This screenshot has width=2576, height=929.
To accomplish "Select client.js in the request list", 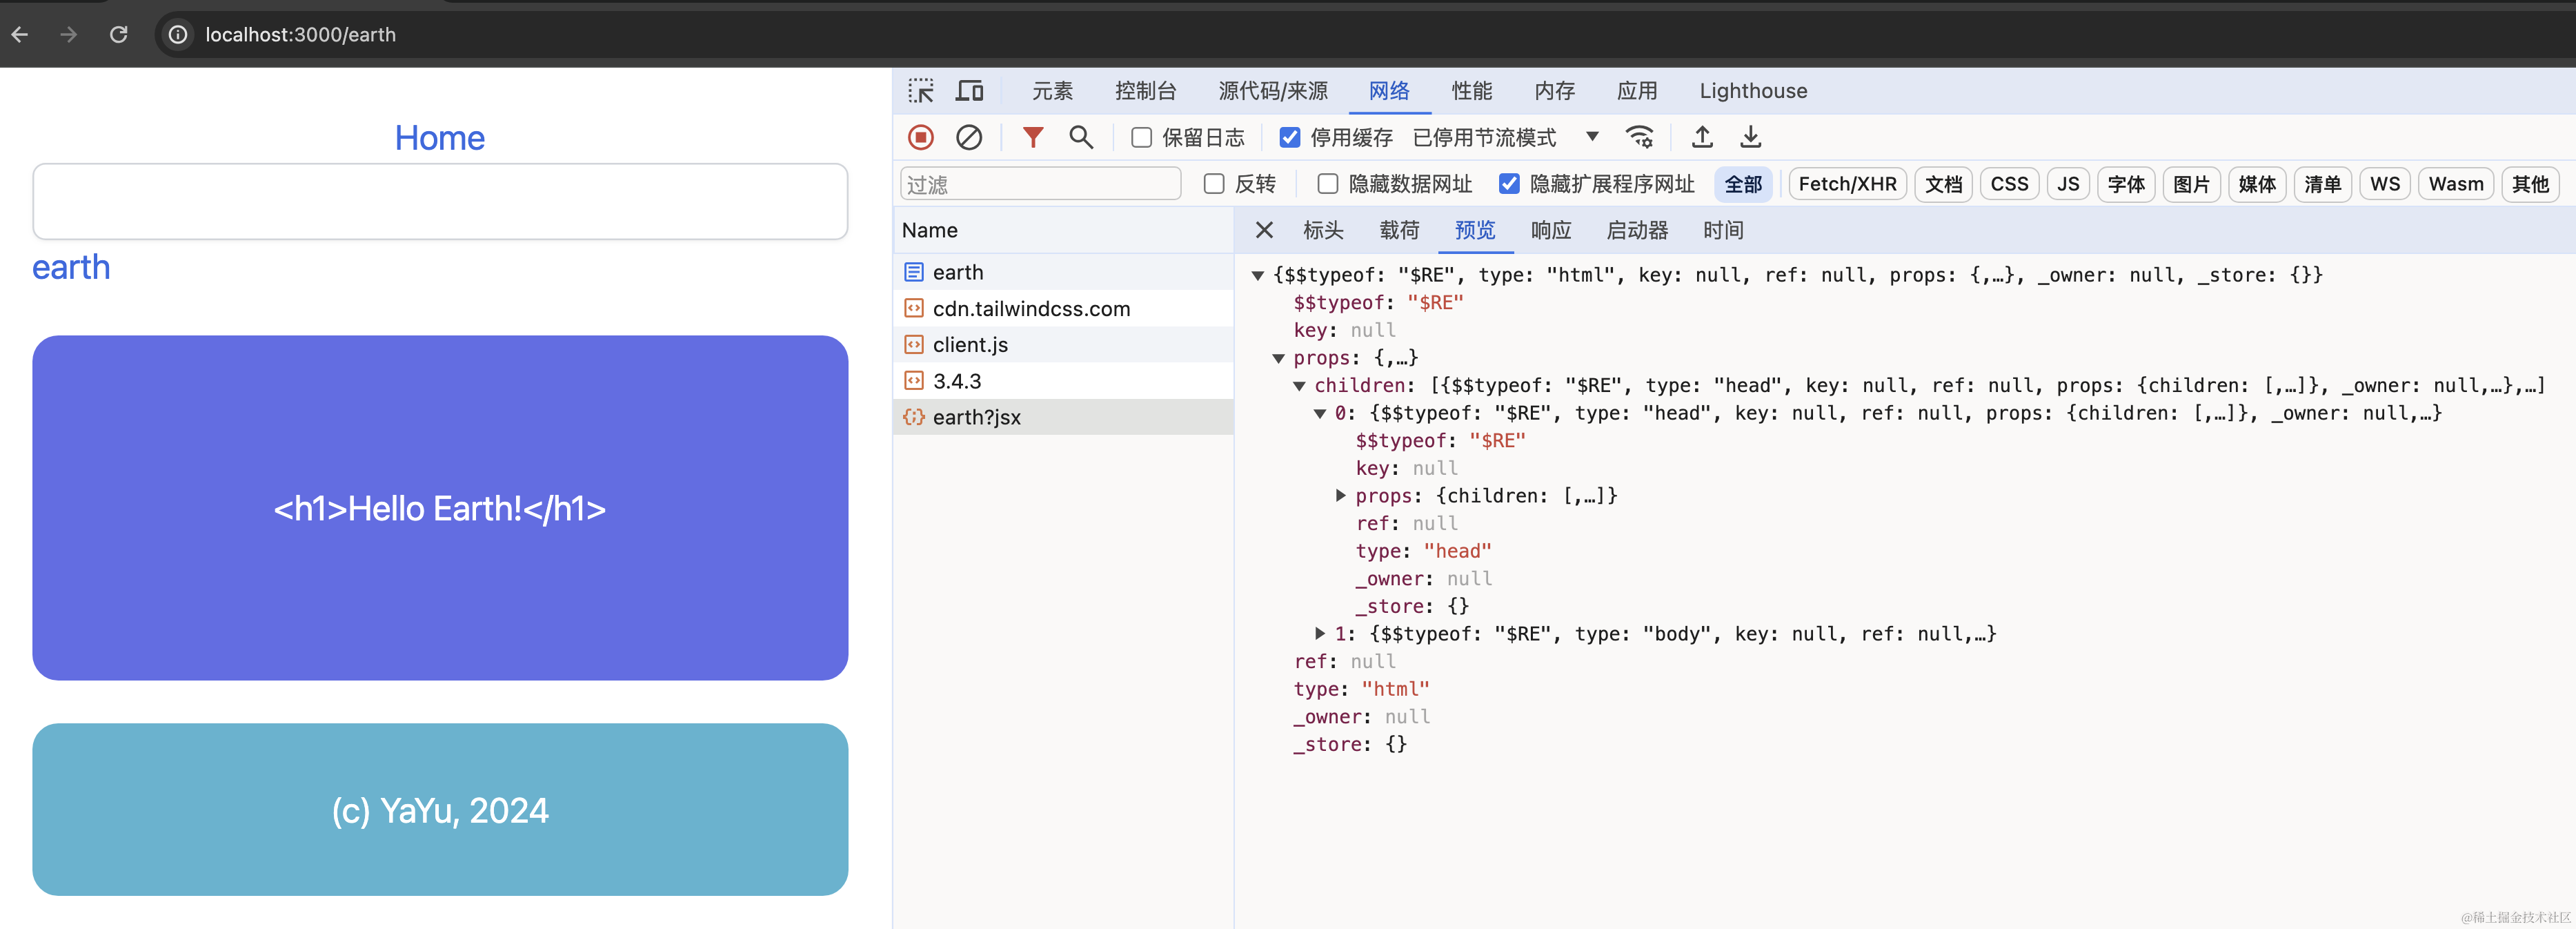I will point(969,345).
